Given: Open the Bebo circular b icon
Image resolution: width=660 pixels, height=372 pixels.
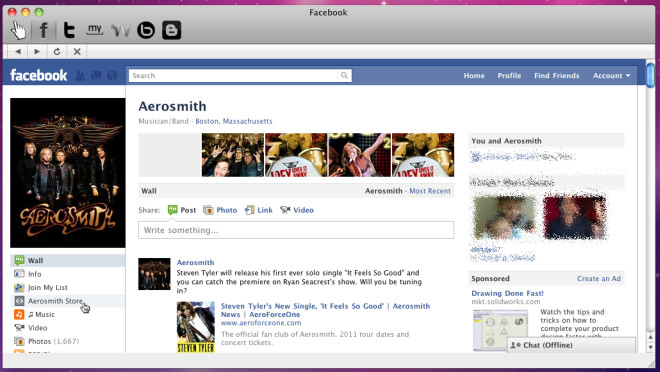Looking at the screenshot, I should tap(146, 30).
